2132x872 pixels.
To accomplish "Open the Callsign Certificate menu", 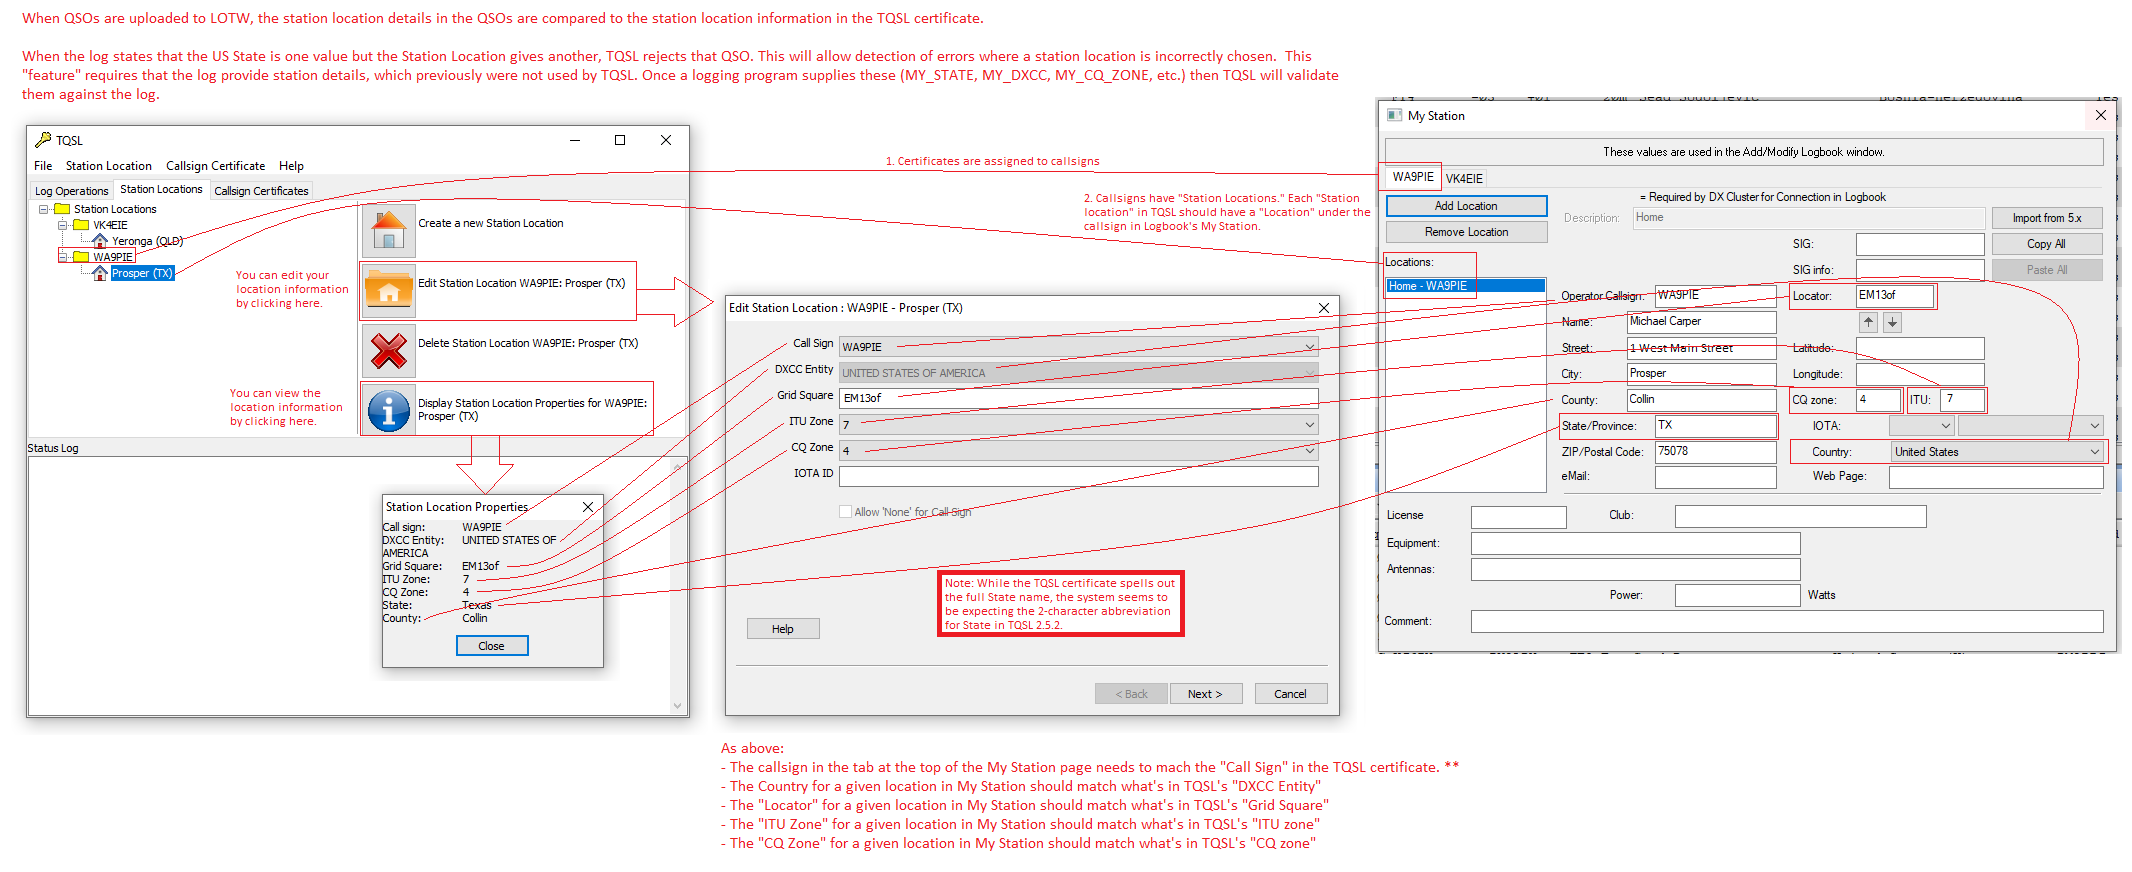I will click(x=215, y=166).
